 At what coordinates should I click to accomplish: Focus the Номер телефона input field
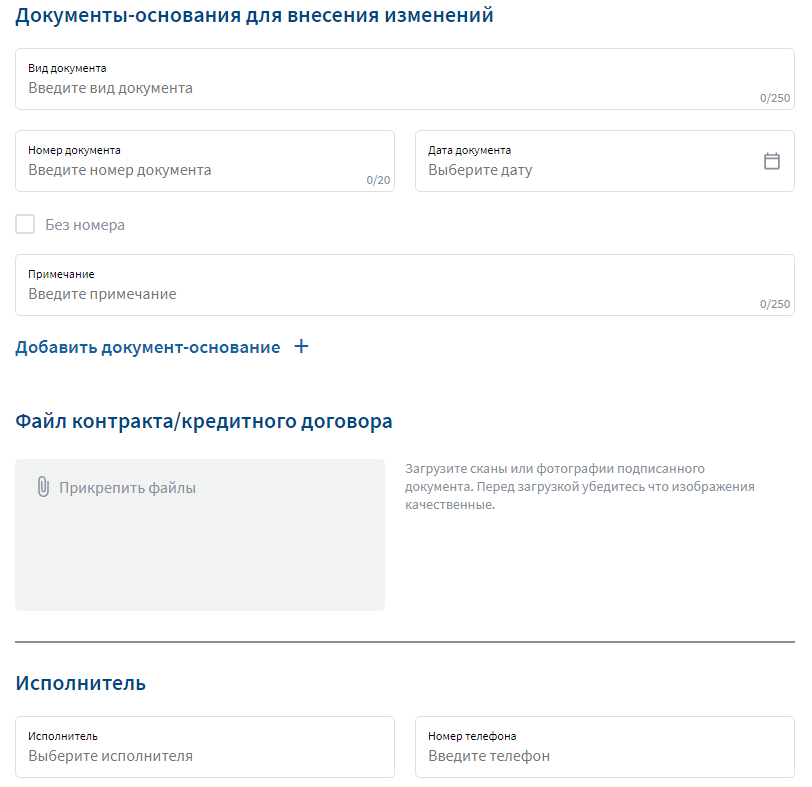(605, 747)
